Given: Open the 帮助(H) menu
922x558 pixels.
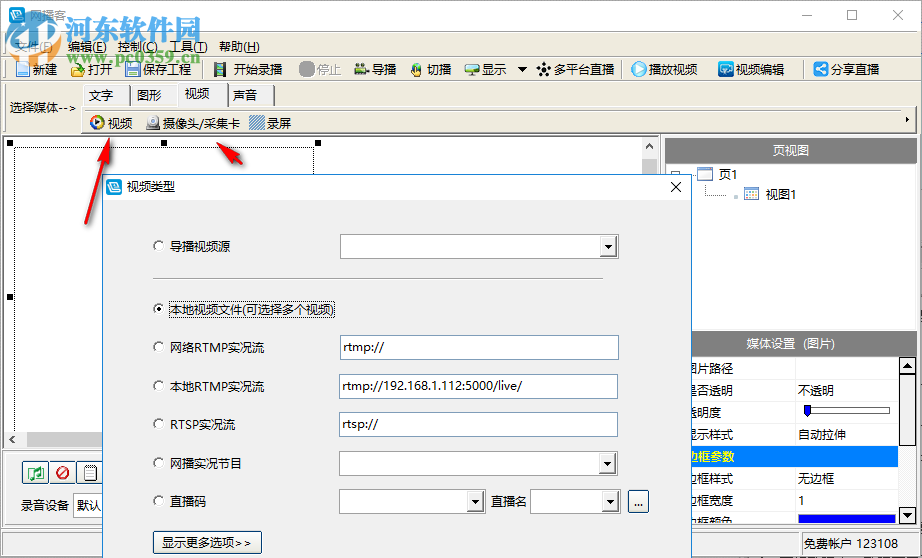Looking at the screenshot, I should tap(239, 47).
